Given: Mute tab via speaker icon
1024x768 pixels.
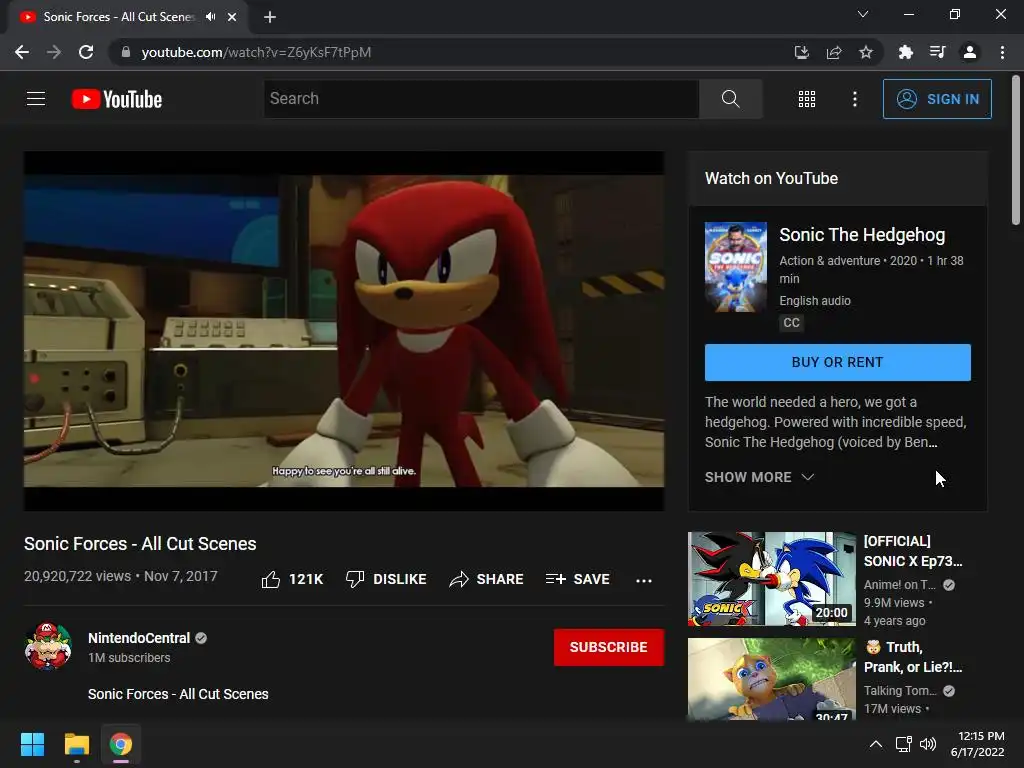Looking at the screenshot, I should click(x=210, y=17).
